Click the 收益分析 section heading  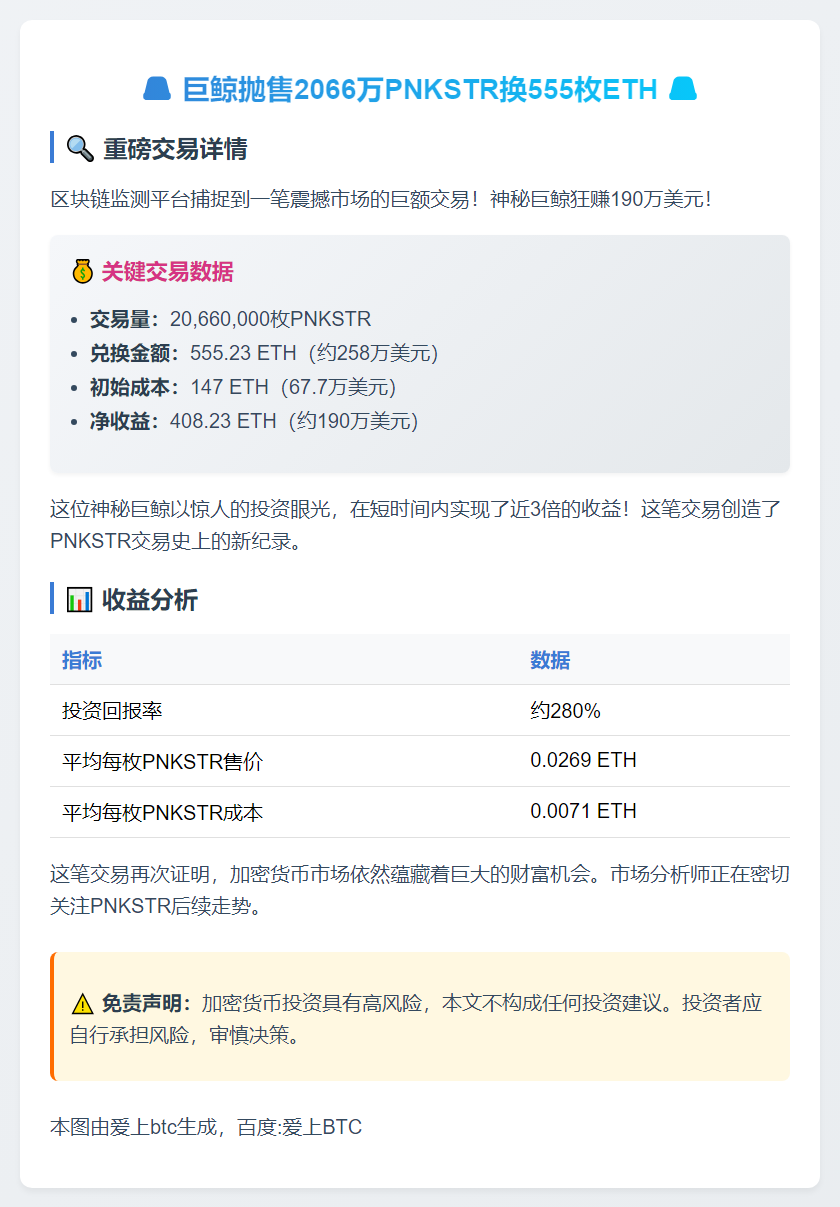point(150,600)
